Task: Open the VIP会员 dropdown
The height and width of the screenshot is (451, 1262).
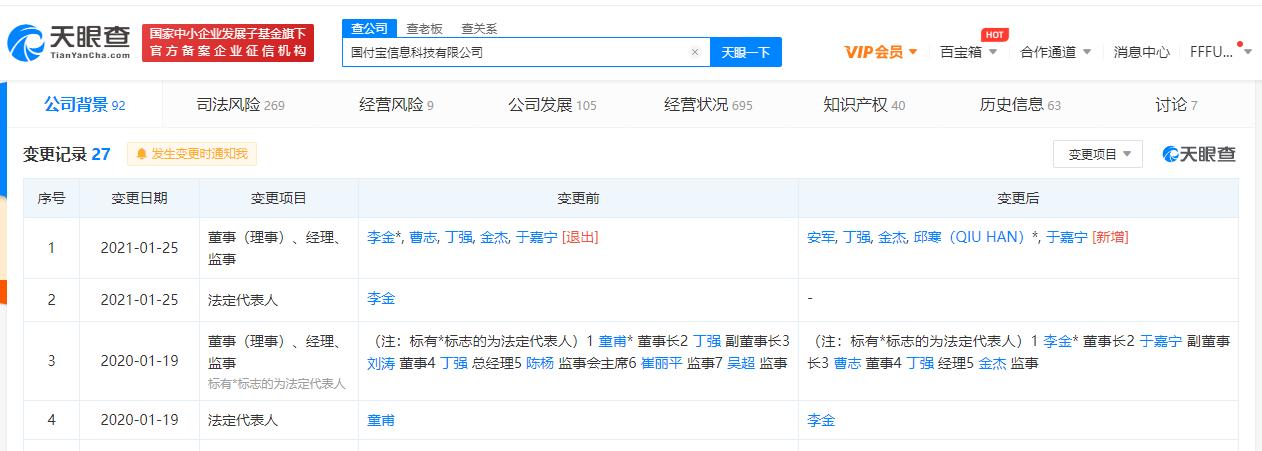Action: click(x=880, y=52)
